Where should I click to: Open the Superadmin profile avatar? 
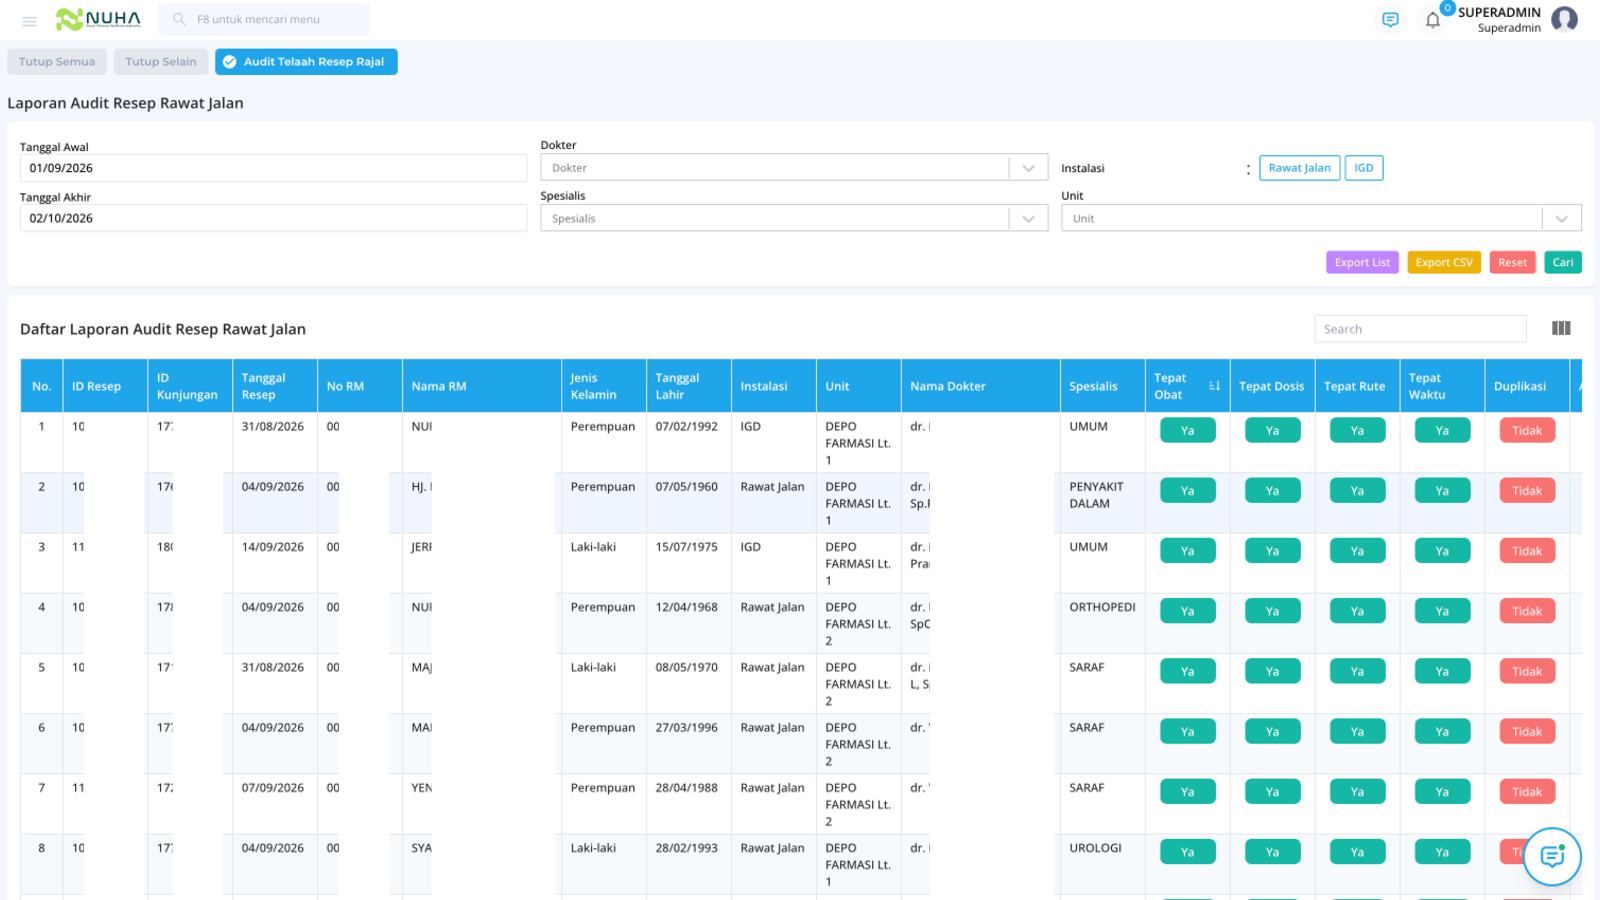(x=1565, y=19)
